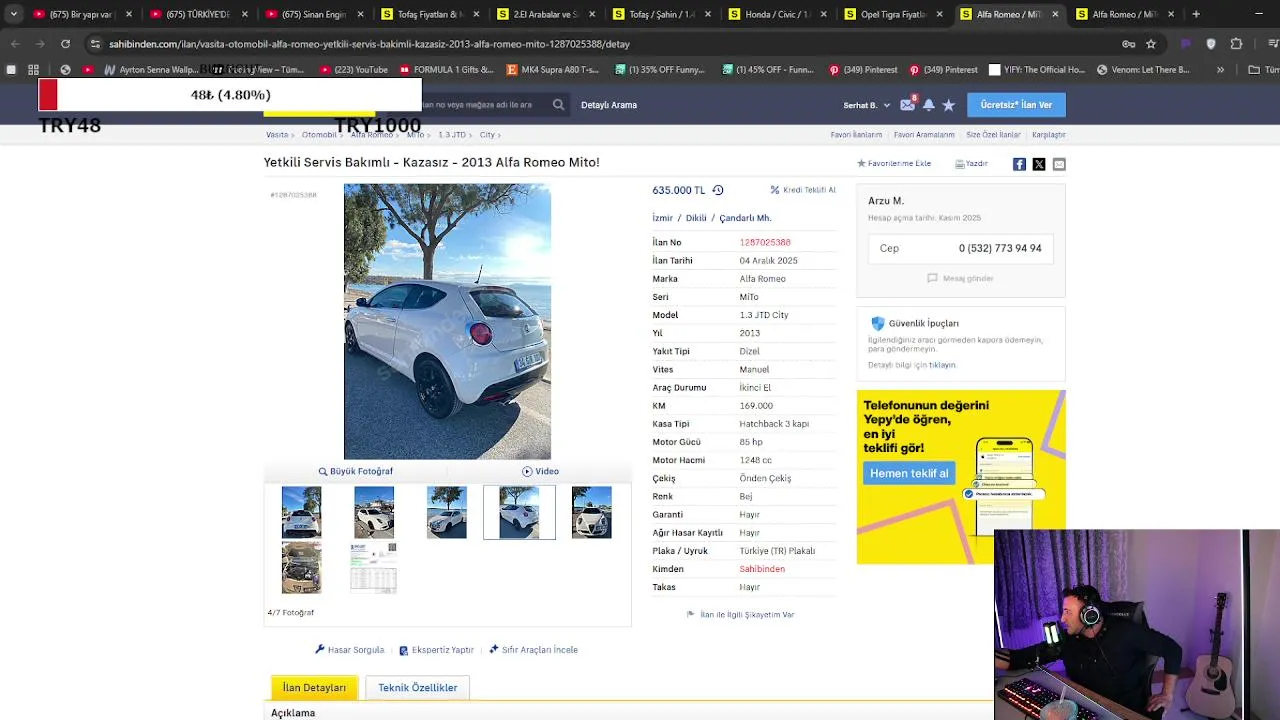The width and height of the screenshot is (1280, 720).
Task: Select document table thumbnail photo
Action: tap(374, 568)
